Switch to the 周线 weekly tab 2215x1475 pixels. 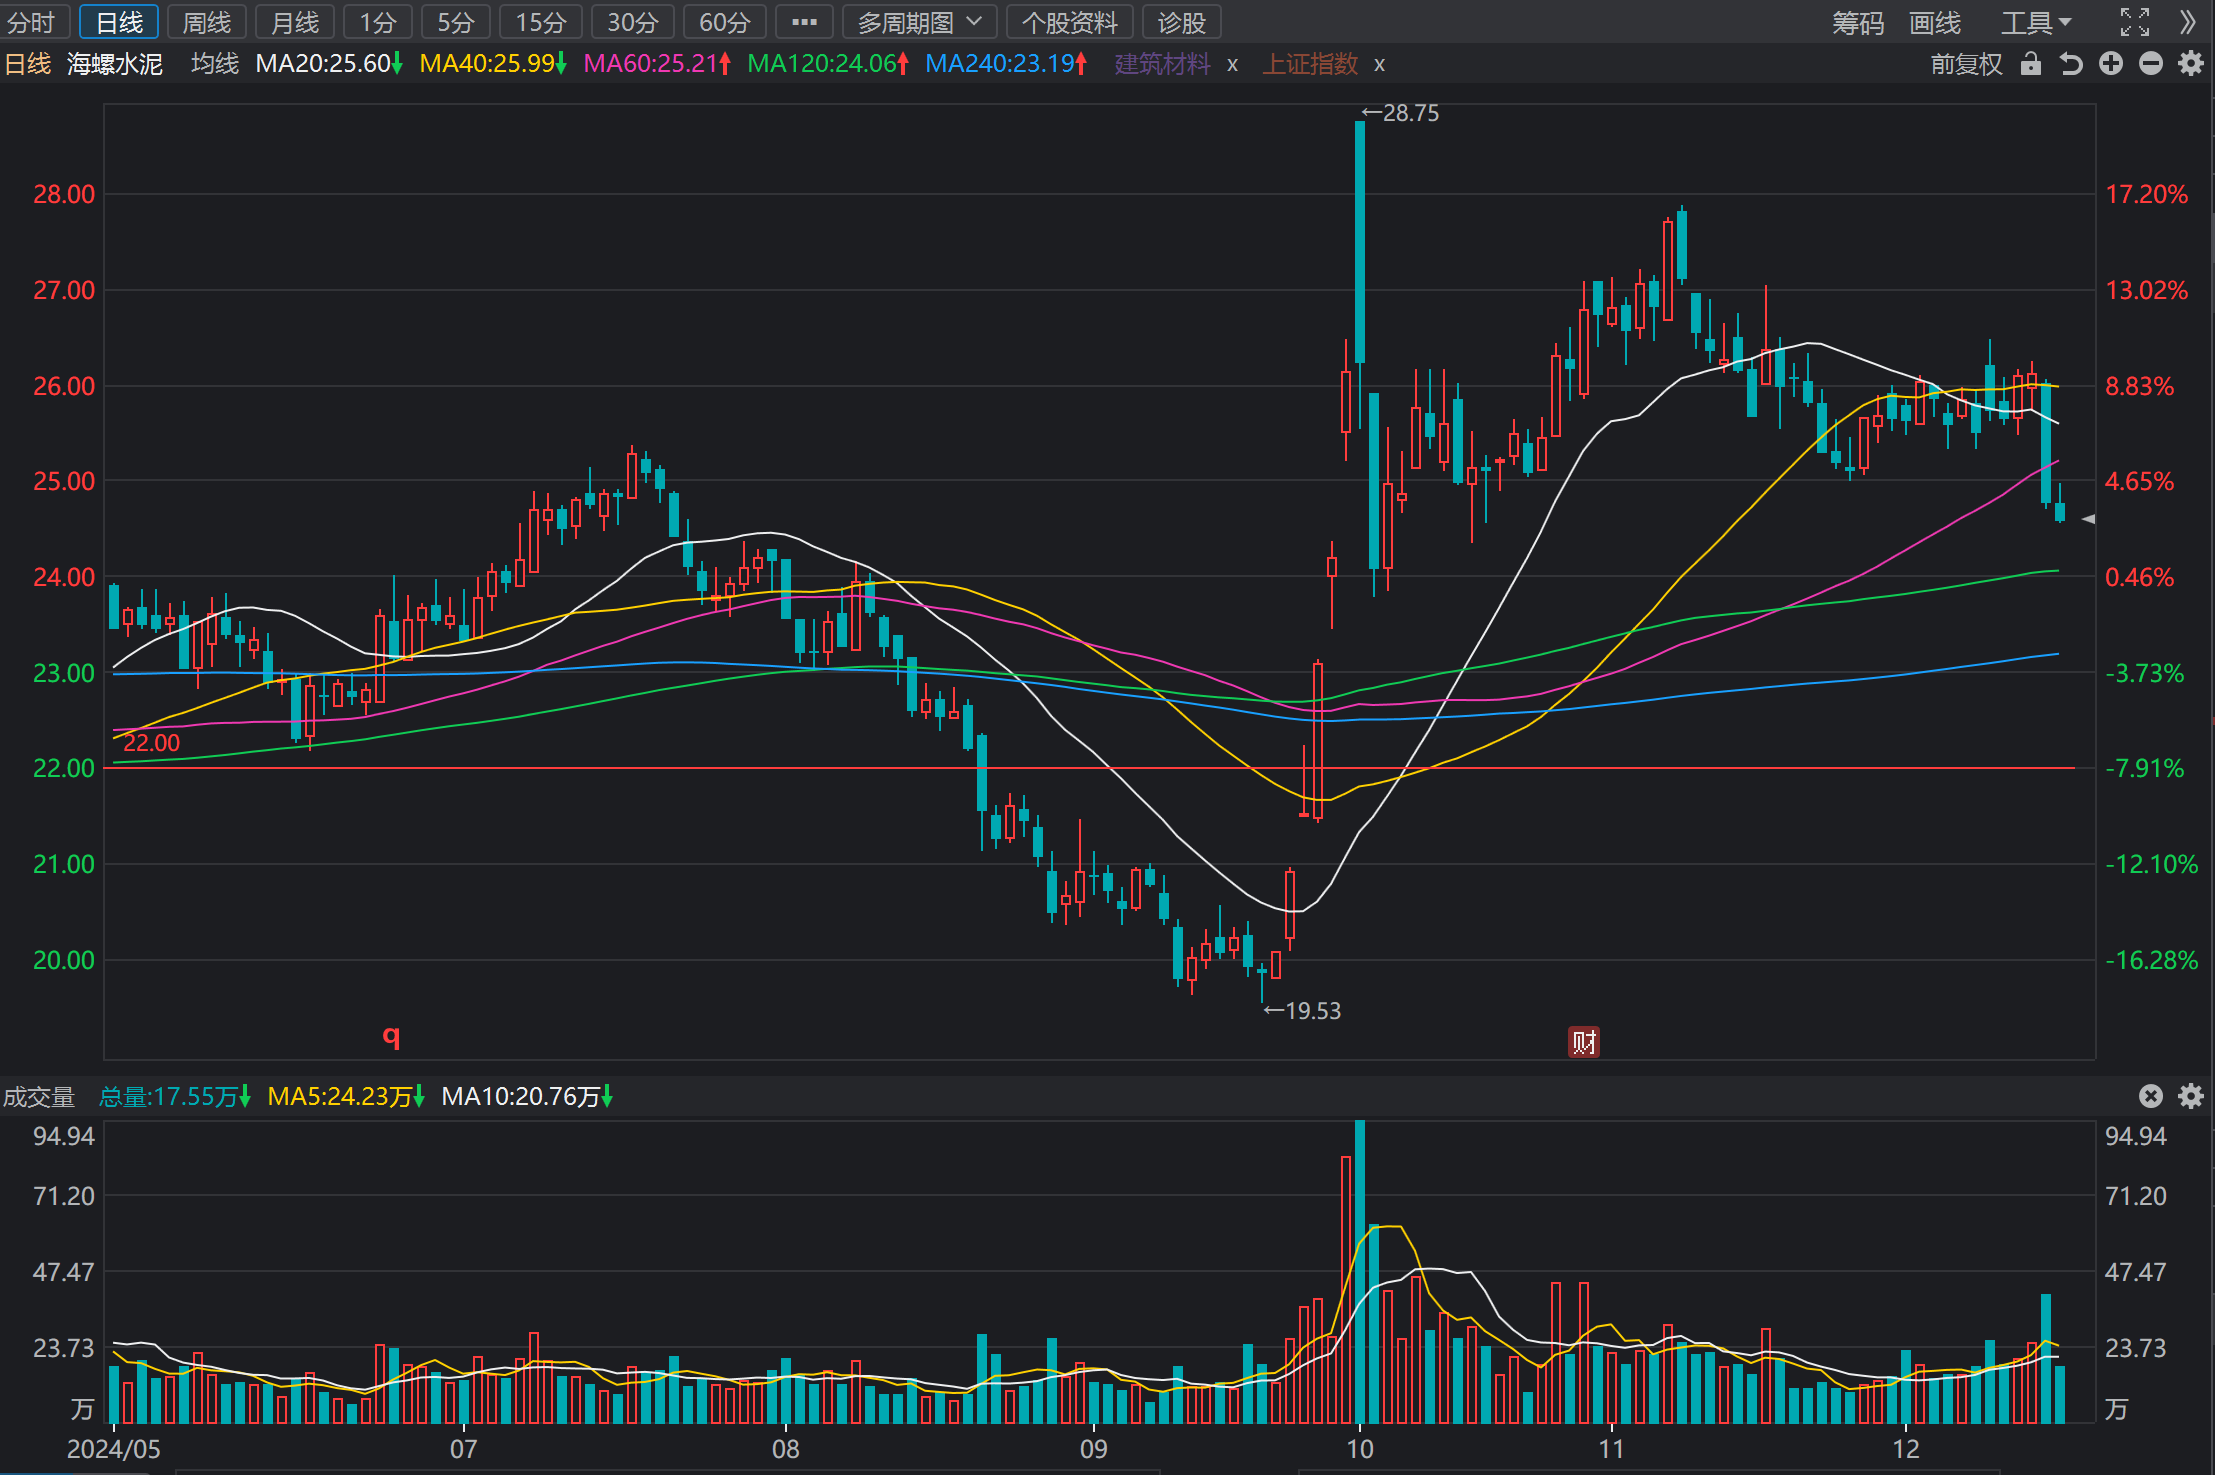(207, 22)
